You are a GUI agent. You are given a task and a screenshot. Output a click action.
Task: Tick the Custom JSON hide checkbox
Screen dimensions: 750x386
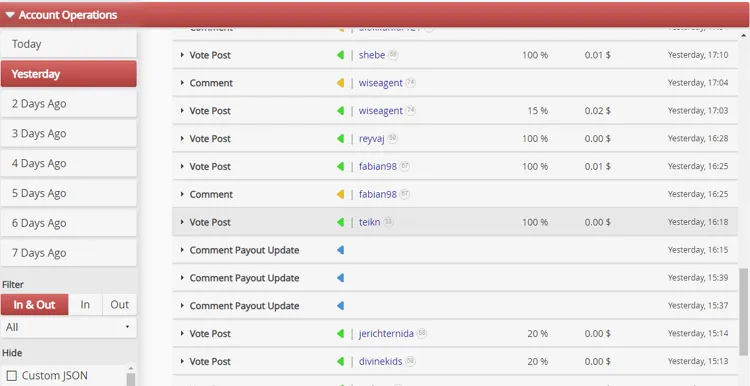click(12, 375)
